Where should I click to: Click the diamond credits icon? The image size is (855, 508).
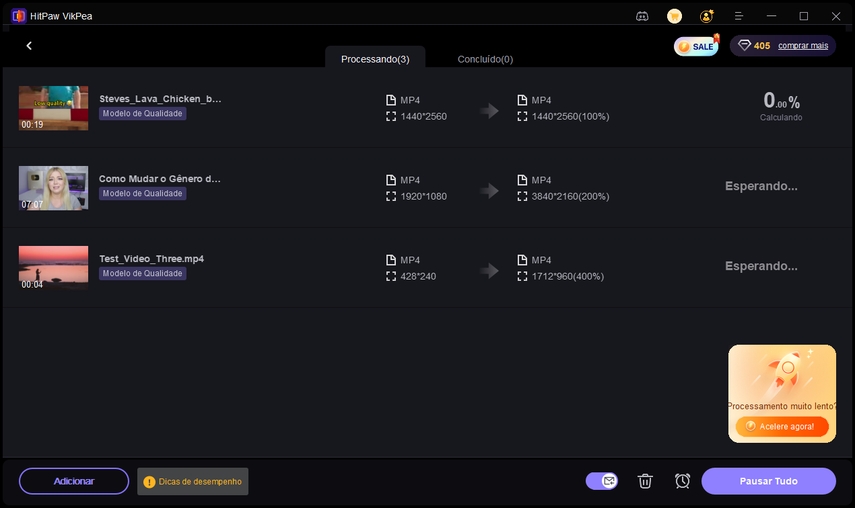[744, 46]
